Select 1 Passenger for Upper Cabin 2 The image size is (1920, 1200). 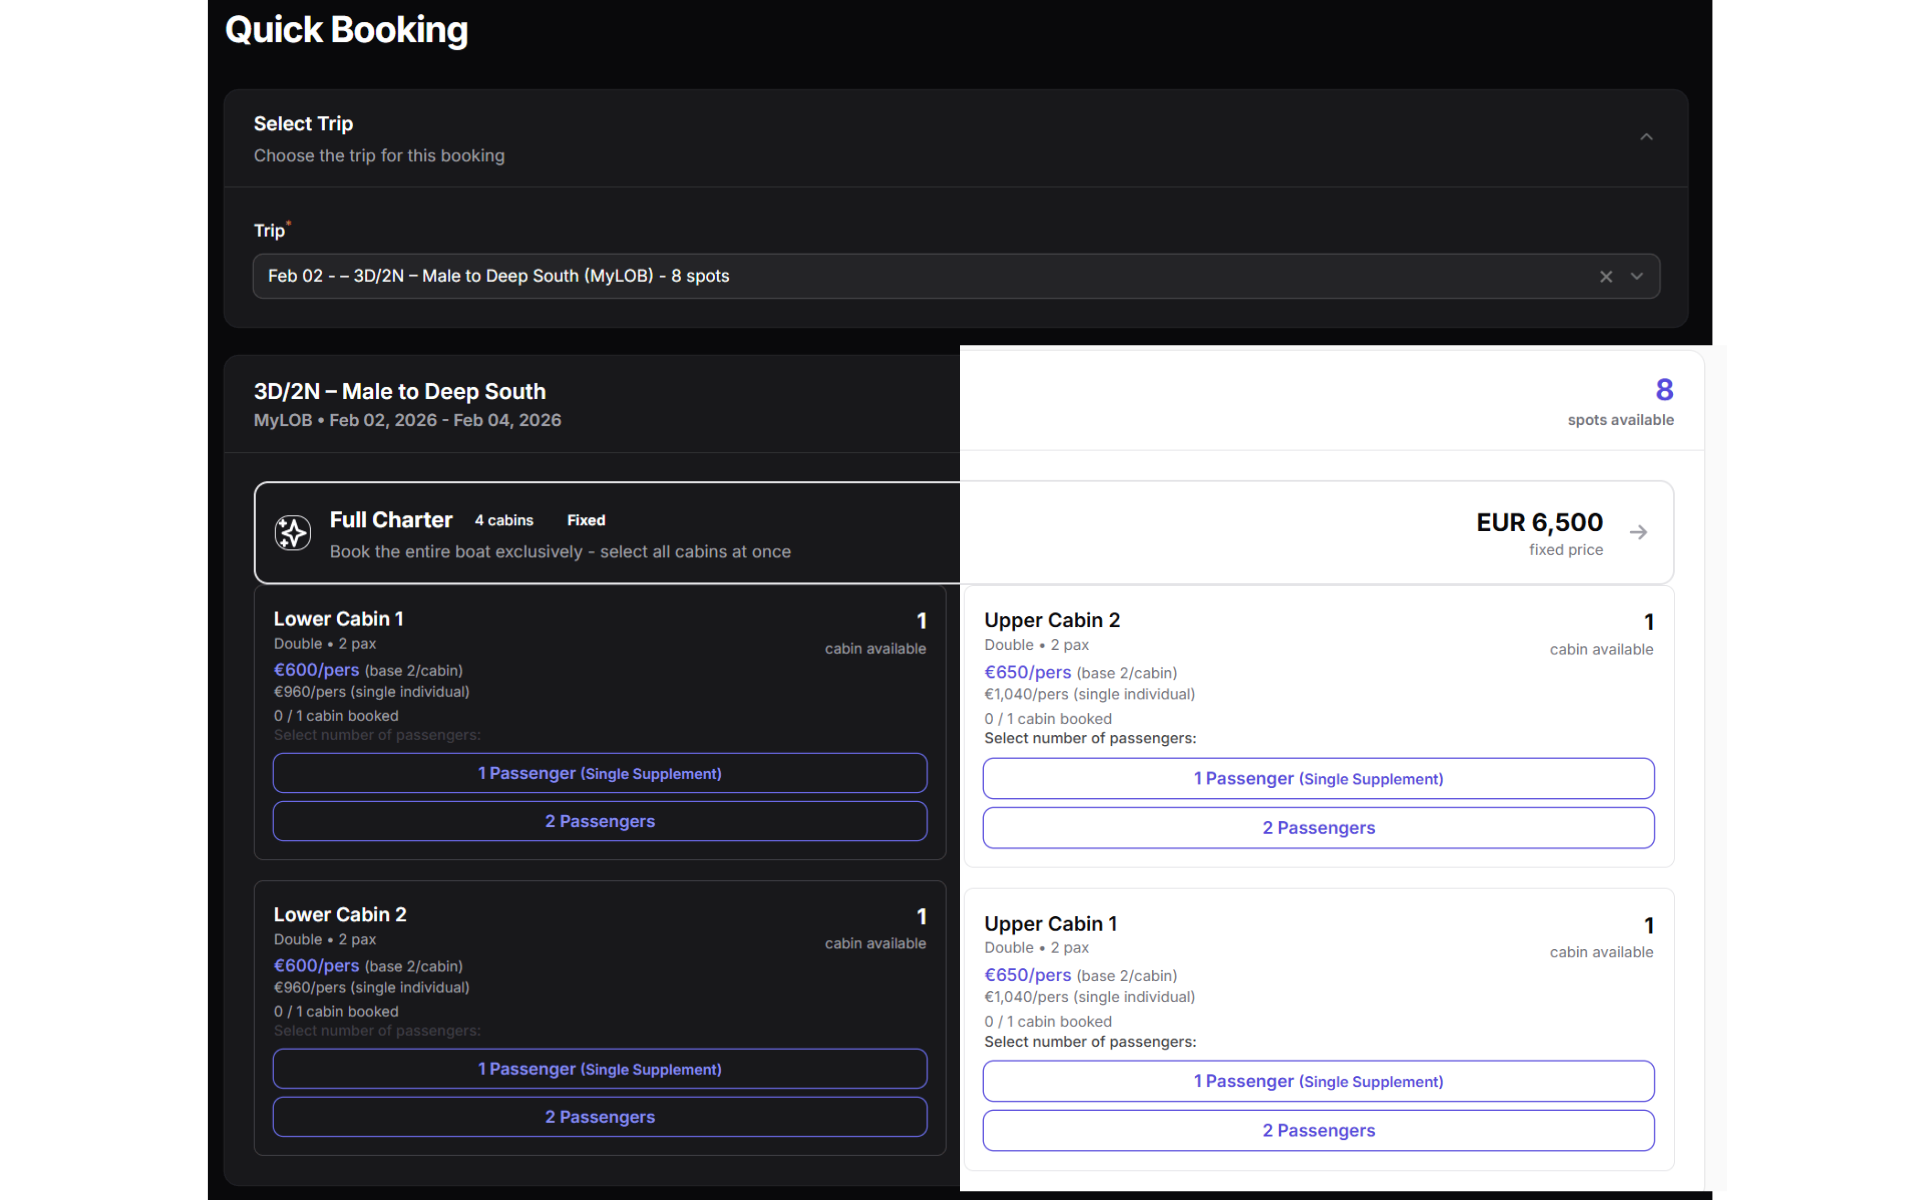pos(1318,778)
